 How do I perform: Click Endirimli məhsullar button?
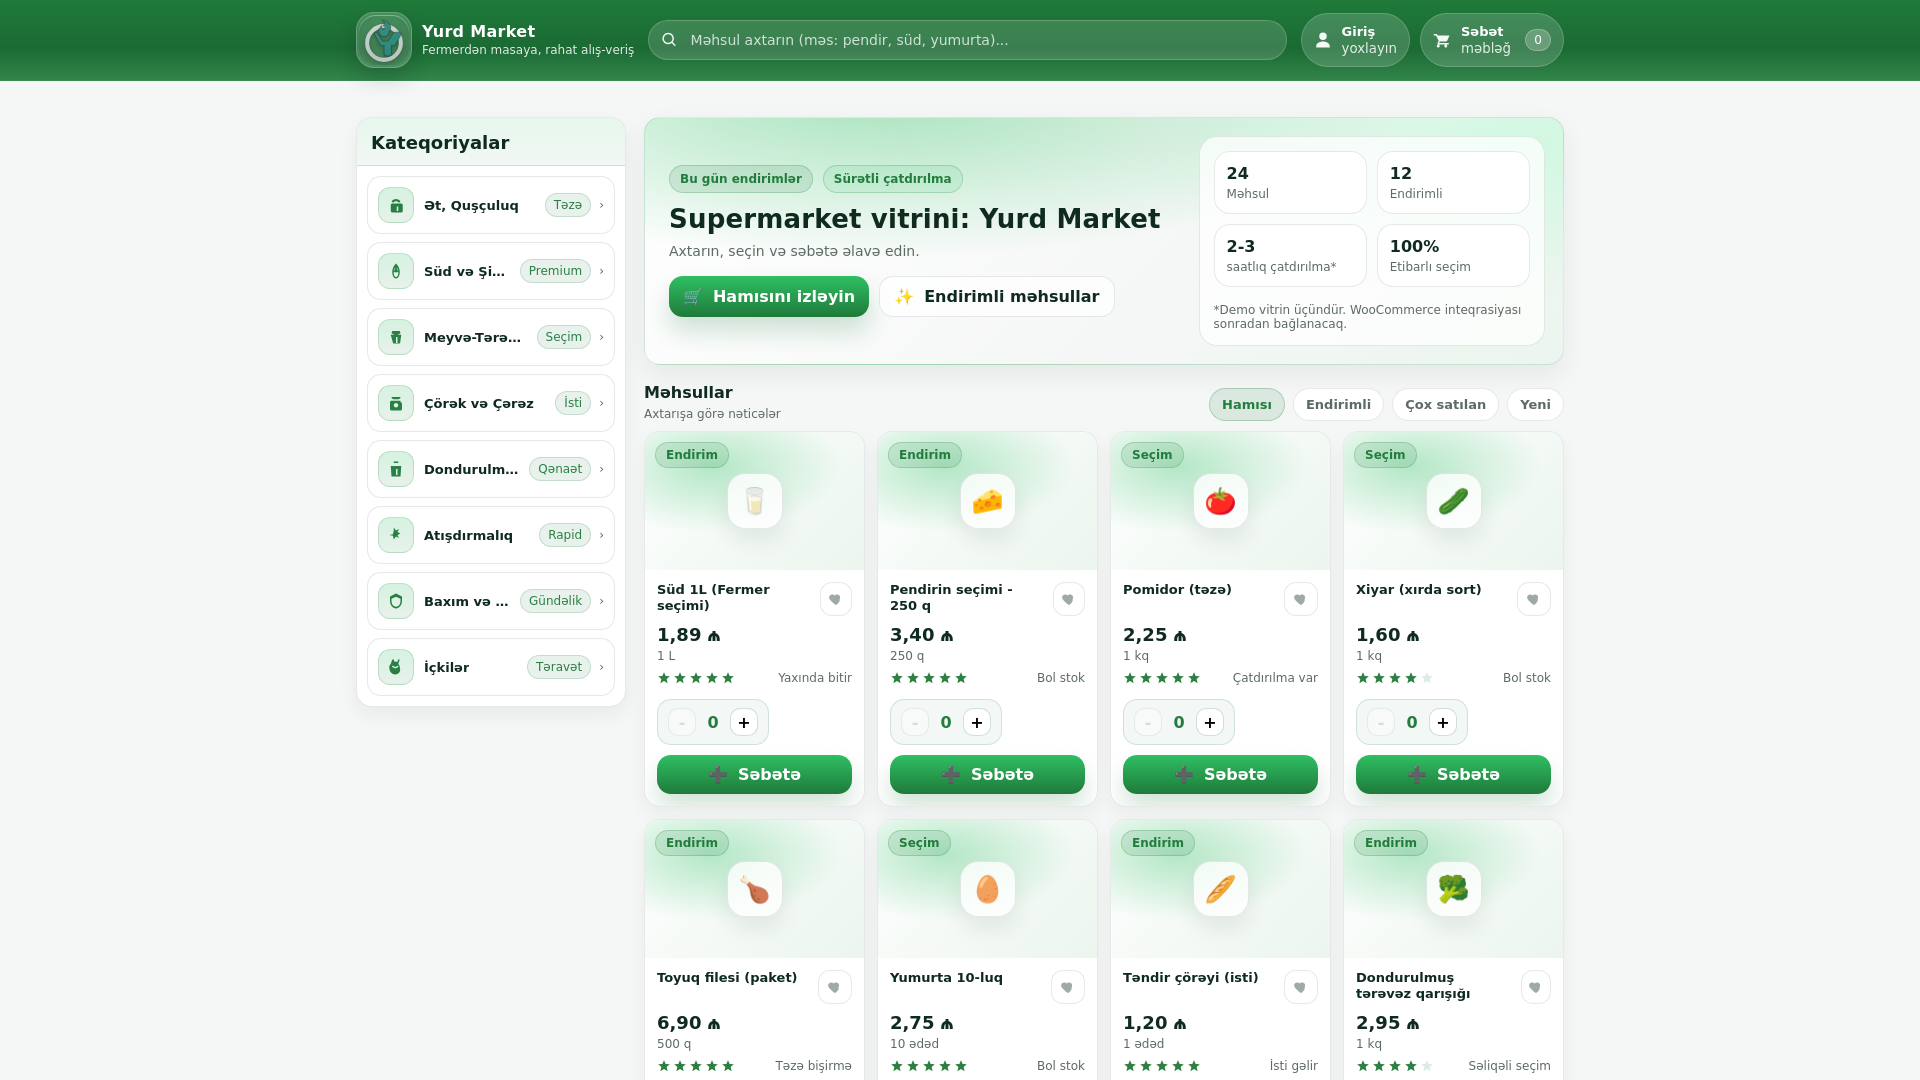coord(997,296)
